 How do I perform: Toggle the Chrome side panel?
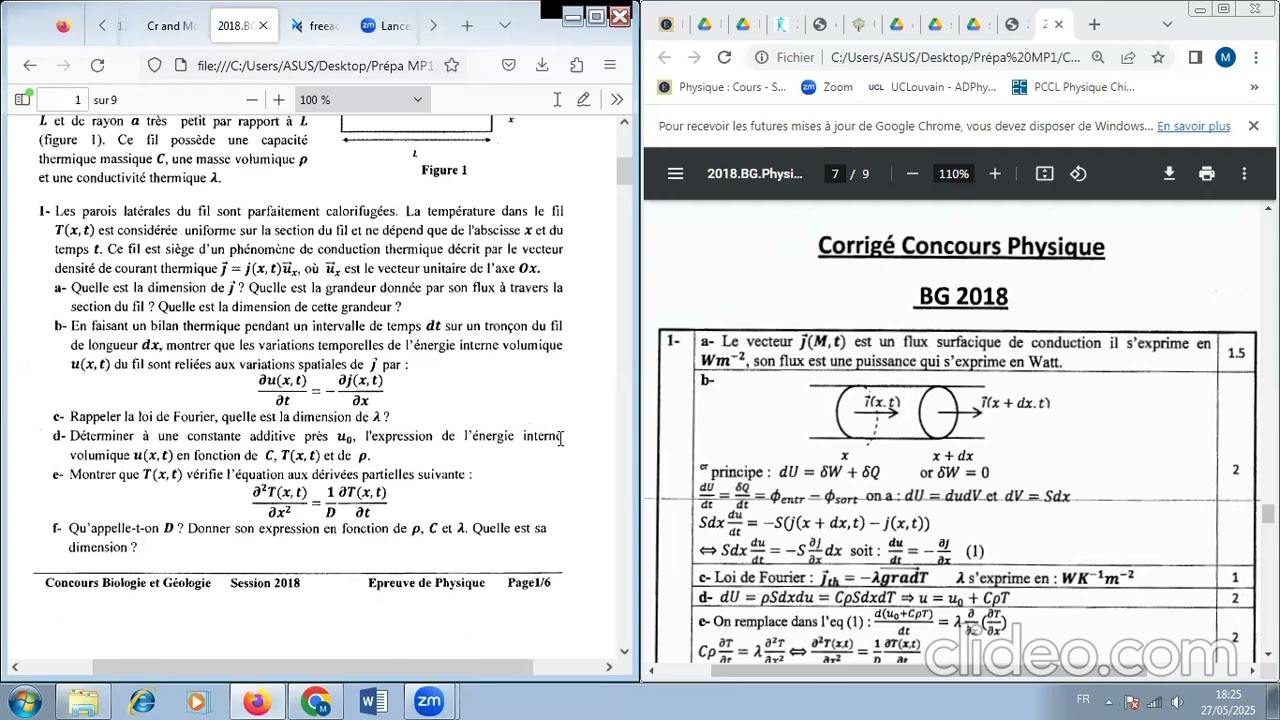(1195, 57)
